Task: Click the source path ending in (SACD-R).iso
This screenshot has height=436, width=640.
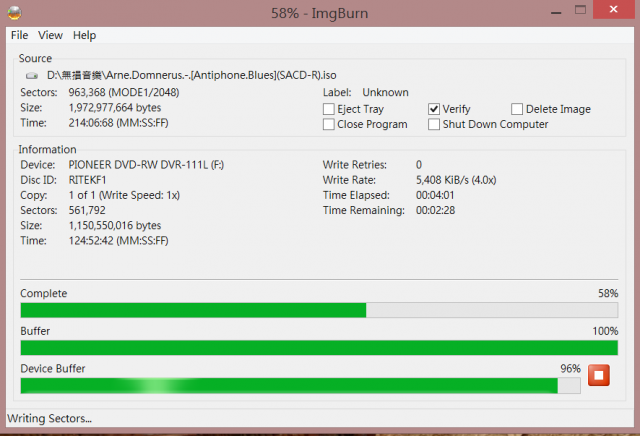Action: click(x=191, y=76)
